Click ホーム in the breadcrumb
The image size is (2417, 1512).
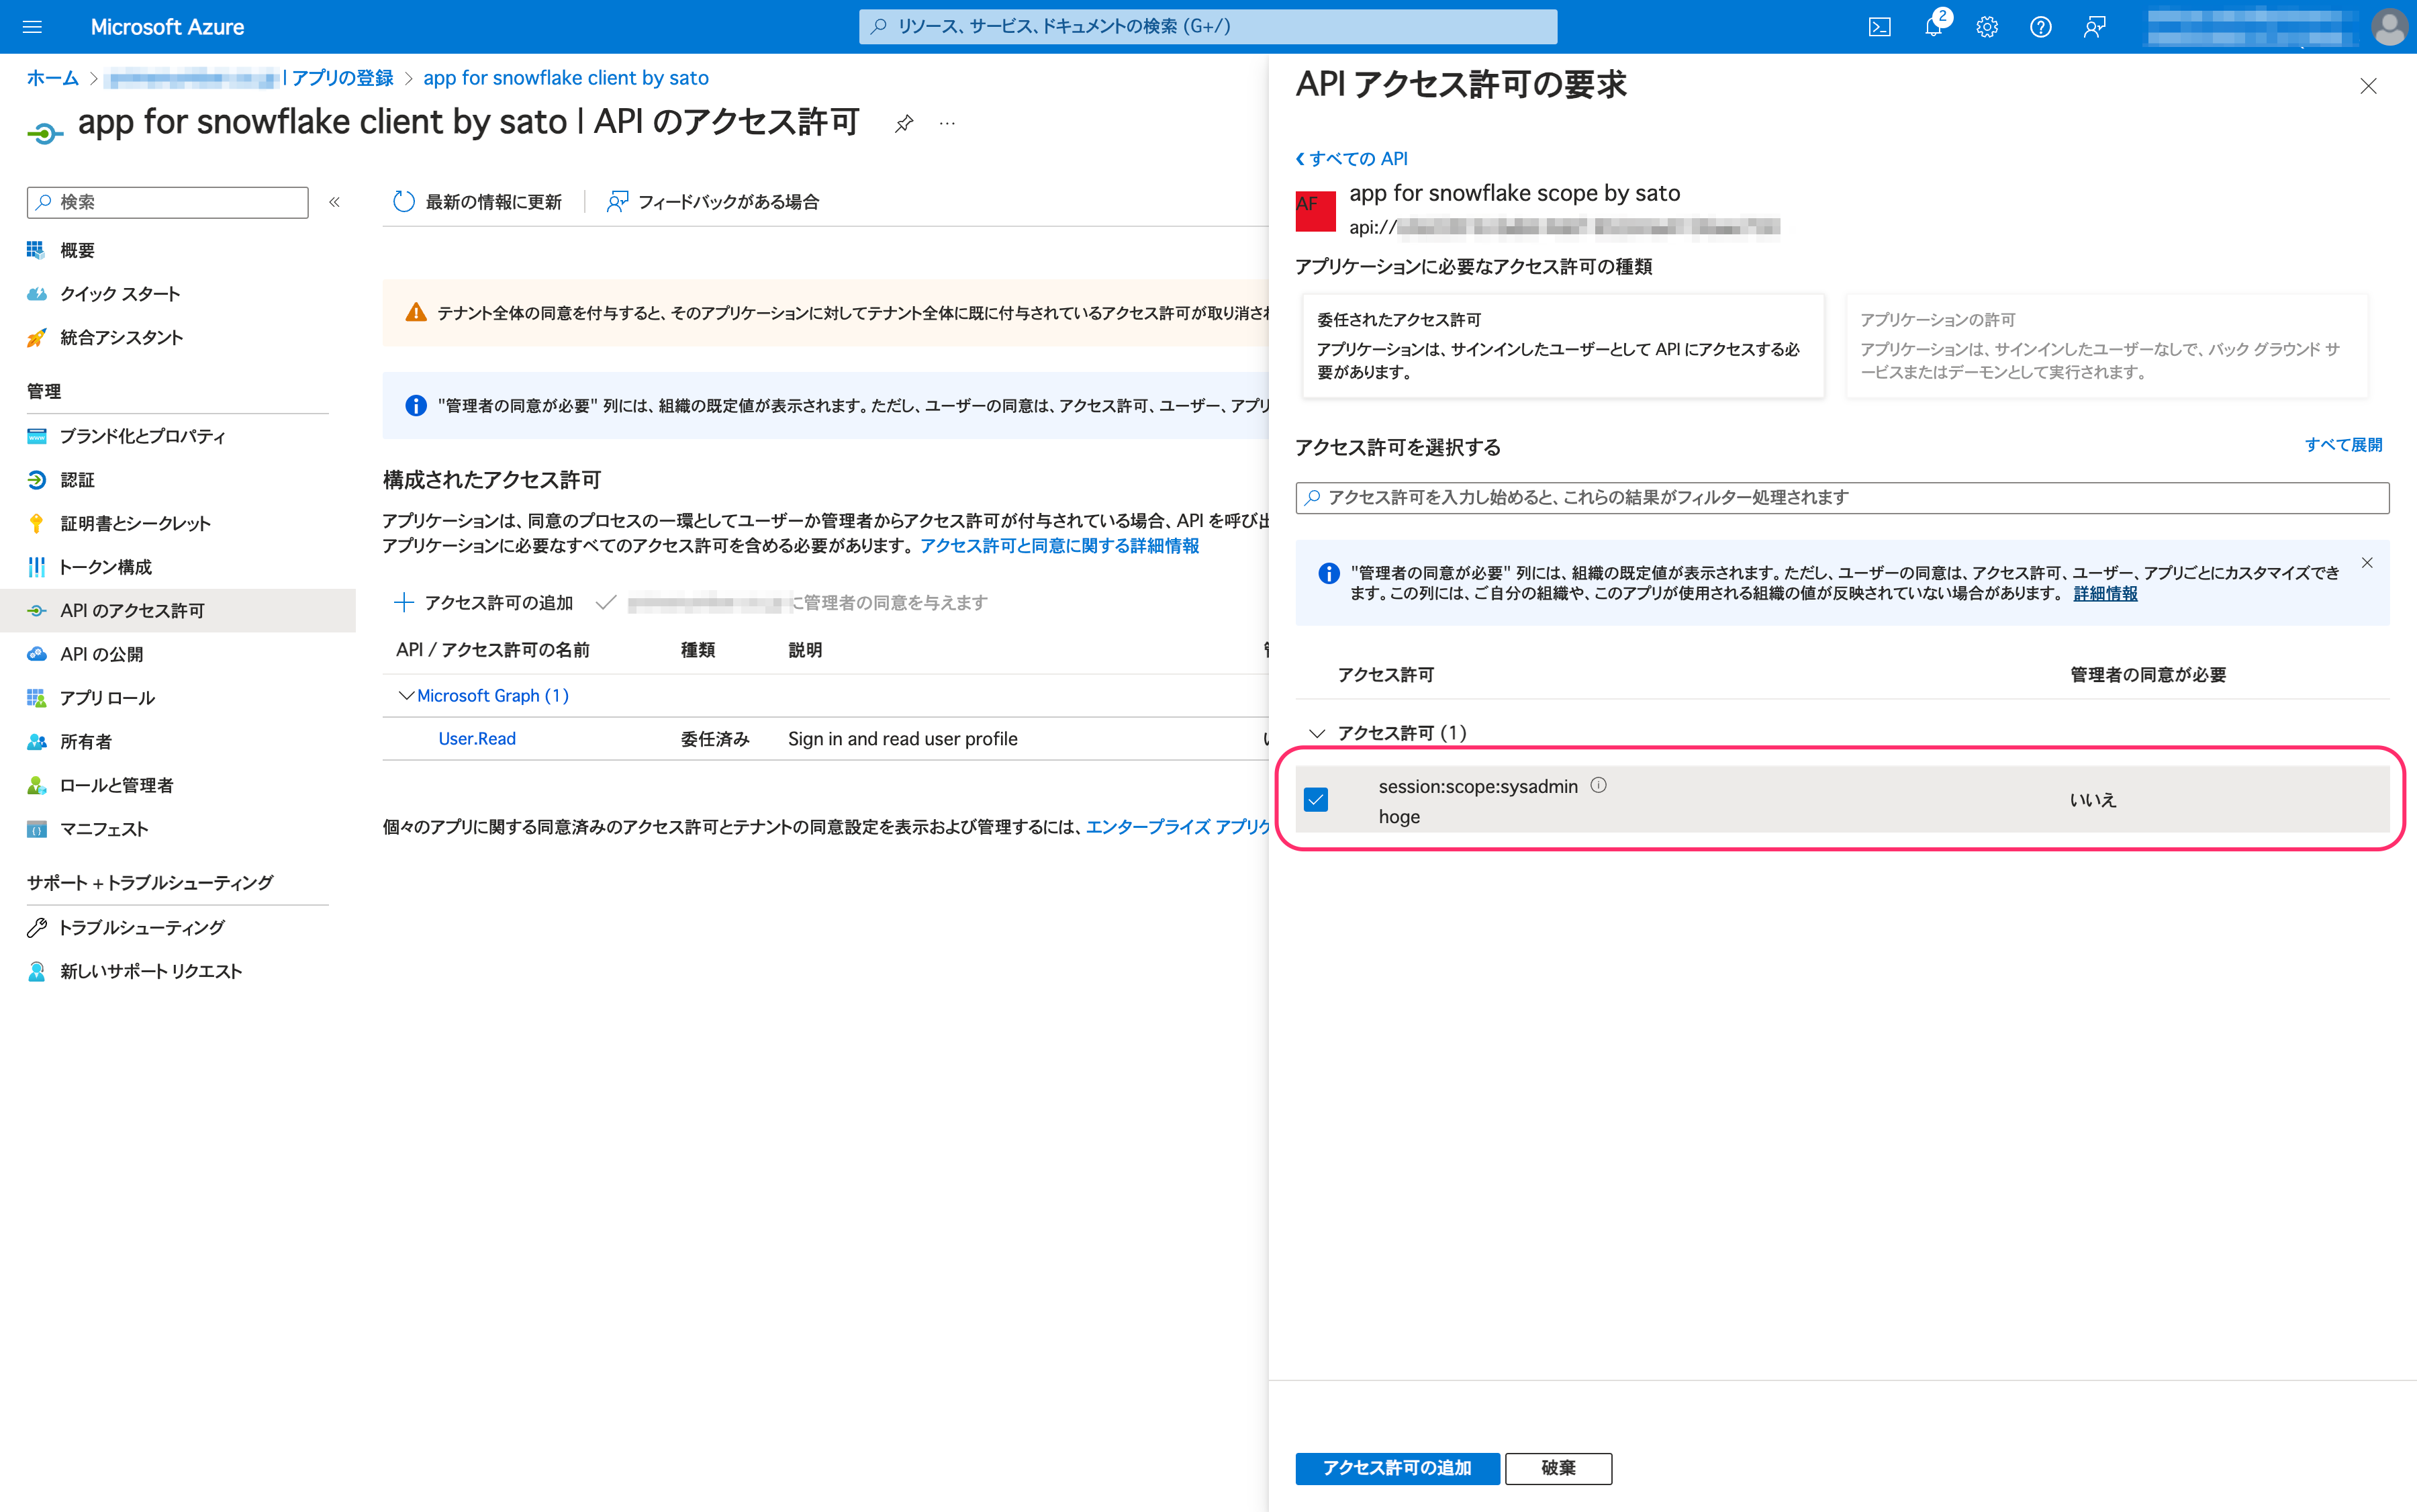[52, 78]
